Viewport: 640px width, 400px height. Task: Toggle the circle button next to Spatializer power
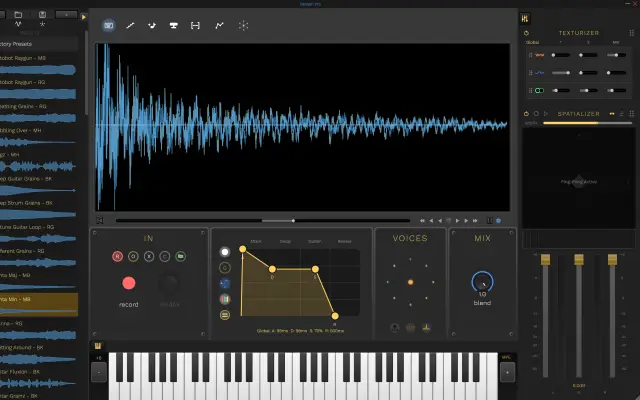(536, 114)
